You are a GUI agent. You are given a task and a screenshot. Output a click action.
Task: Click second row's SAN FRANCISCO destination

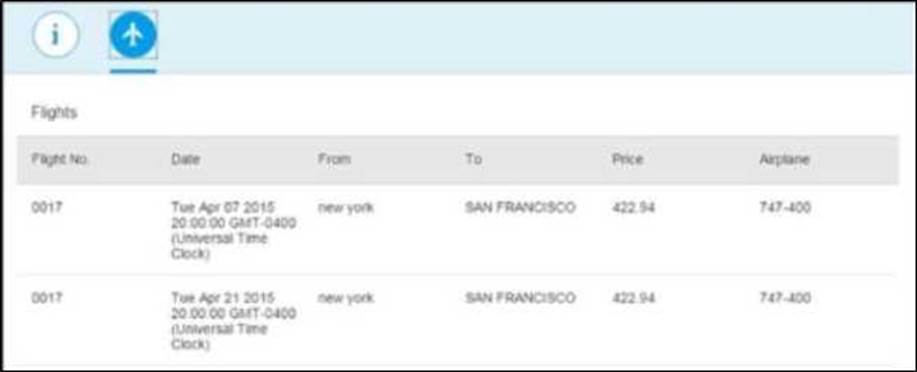[520, 298]
